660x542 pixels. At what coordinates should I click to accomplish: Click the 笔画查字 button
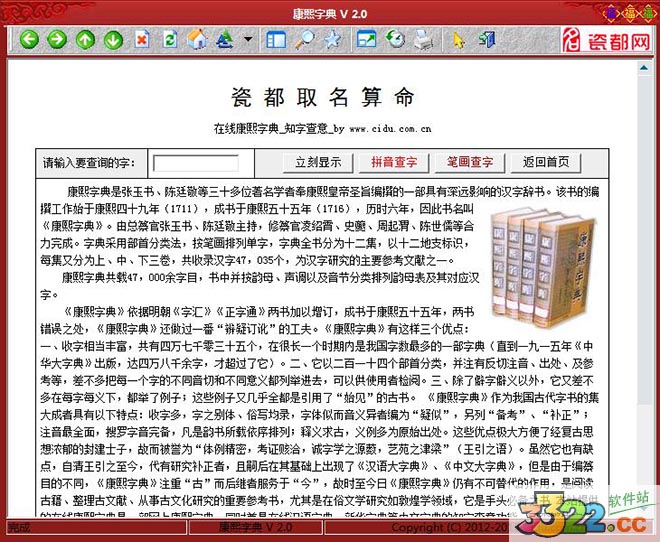pyautogui.click(x=470, y=163)
